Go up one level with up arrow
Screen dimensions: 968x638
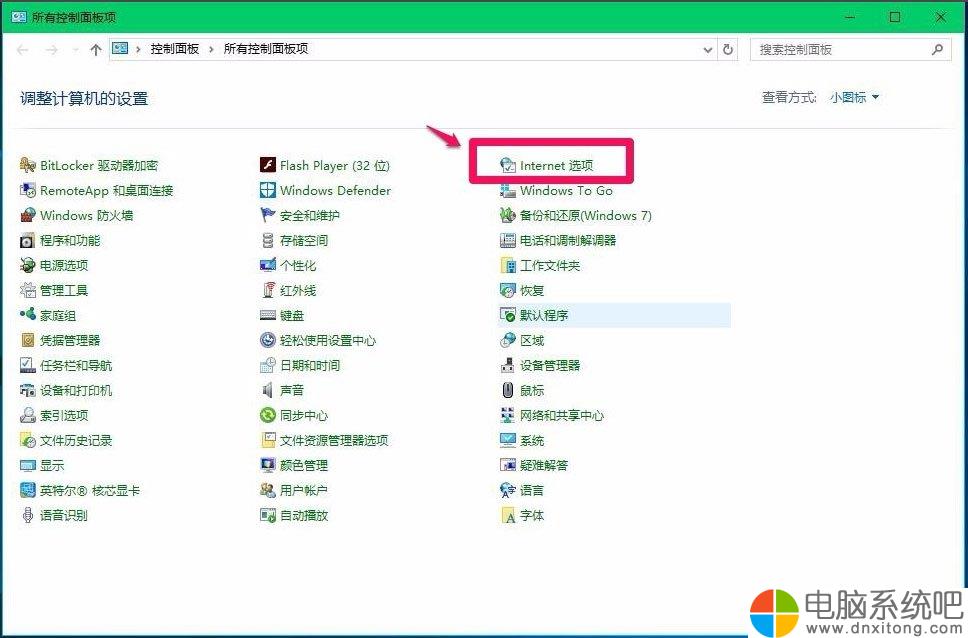pos(96,49)
